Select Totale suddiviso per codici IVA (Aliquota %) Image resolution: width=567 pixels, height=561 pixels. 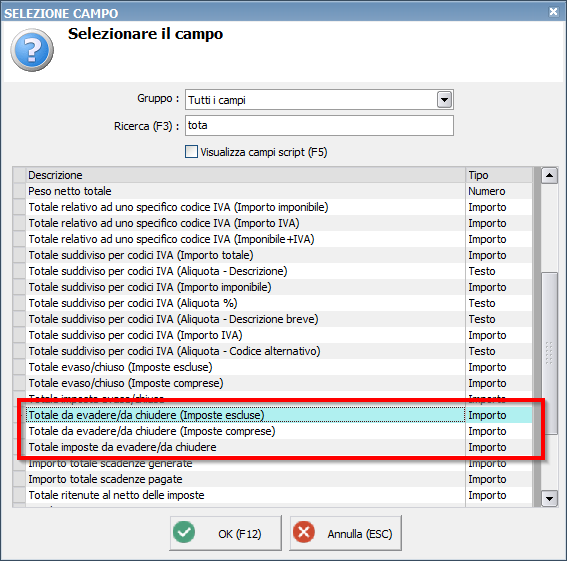point(272,303)
